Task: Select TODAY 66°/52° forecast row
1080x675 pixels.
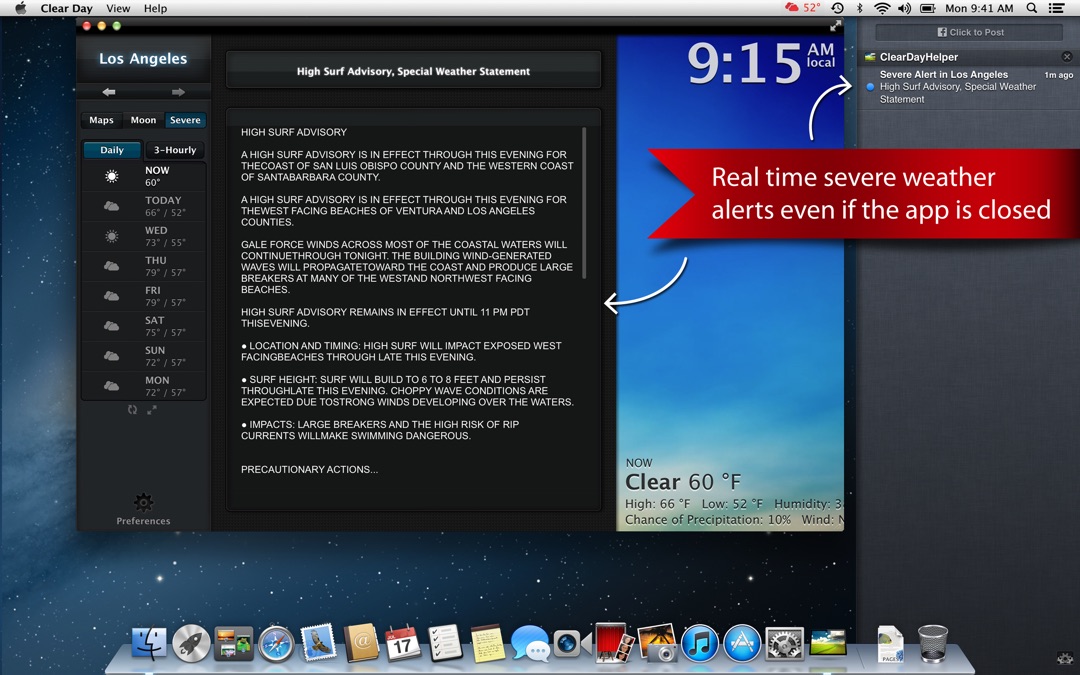Action: (143, 206)
